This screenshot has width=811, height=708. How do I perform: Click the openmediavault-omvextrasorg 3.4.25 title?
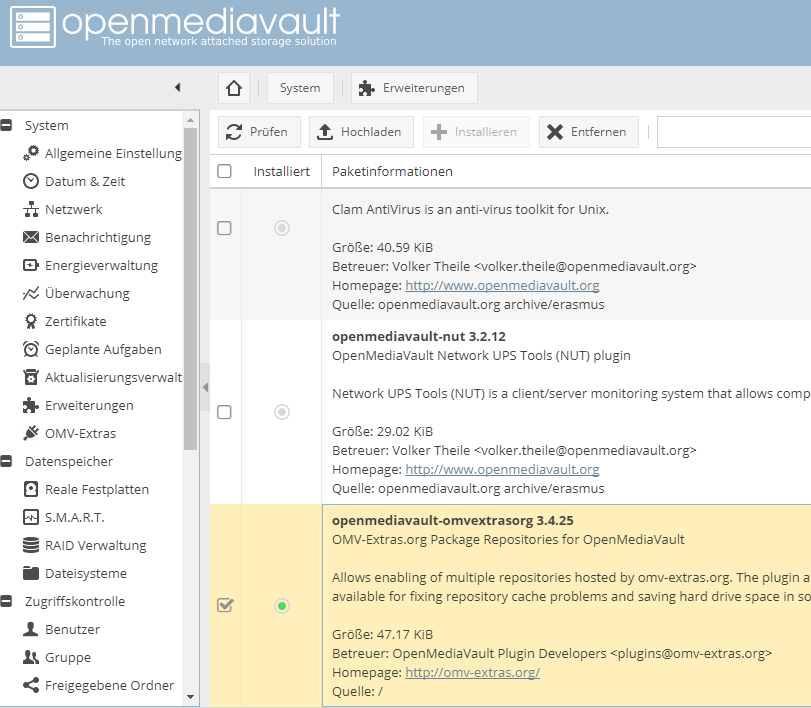453,521
